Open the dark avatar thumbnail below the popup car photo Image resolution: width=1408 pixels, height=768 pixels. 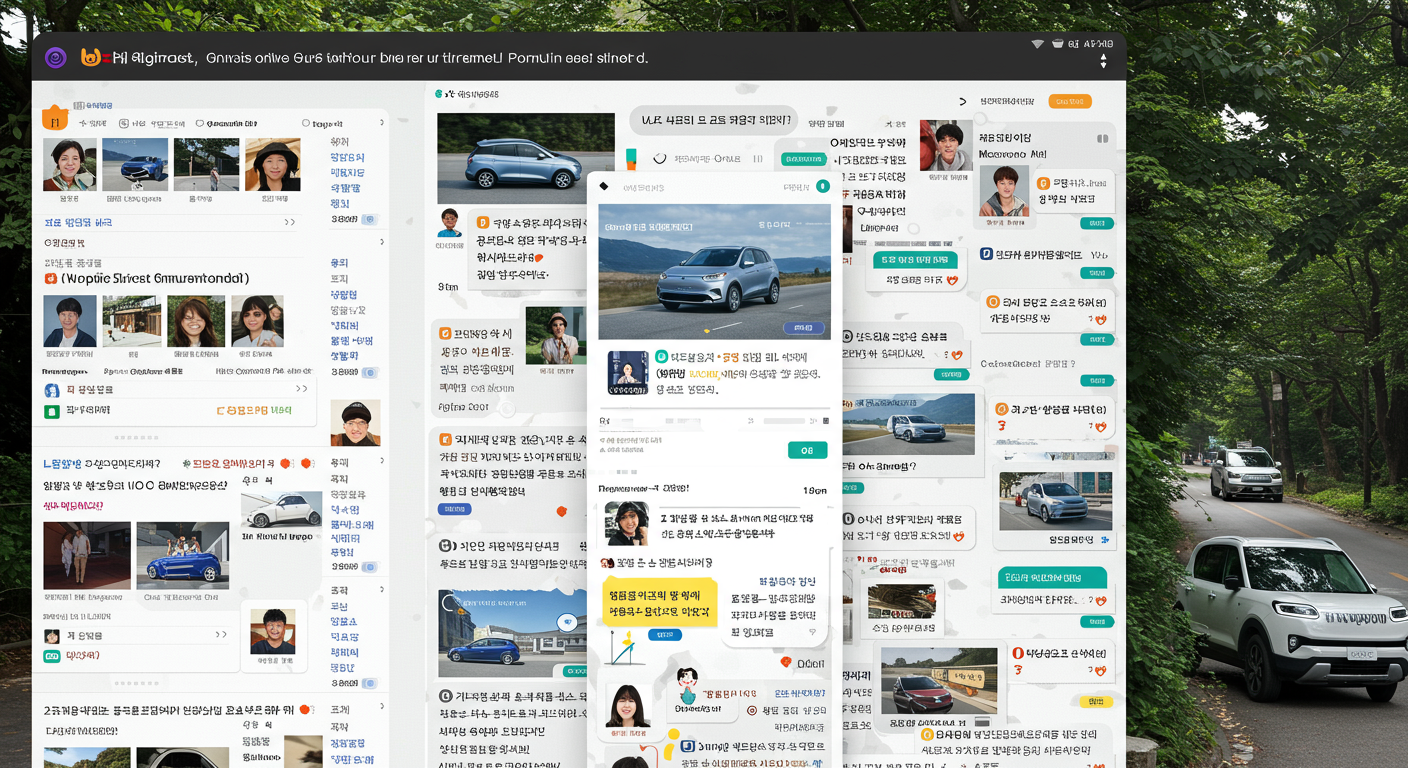(x=628, y=372)
